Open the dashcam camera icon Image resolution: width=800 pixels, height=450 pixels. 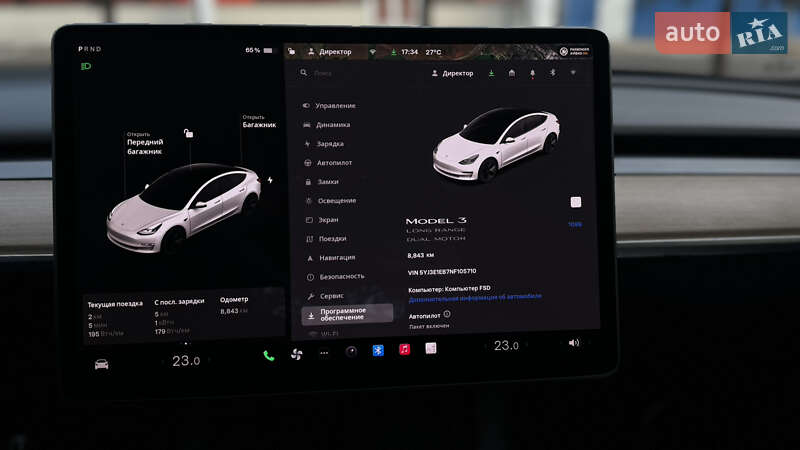(351, 351)
